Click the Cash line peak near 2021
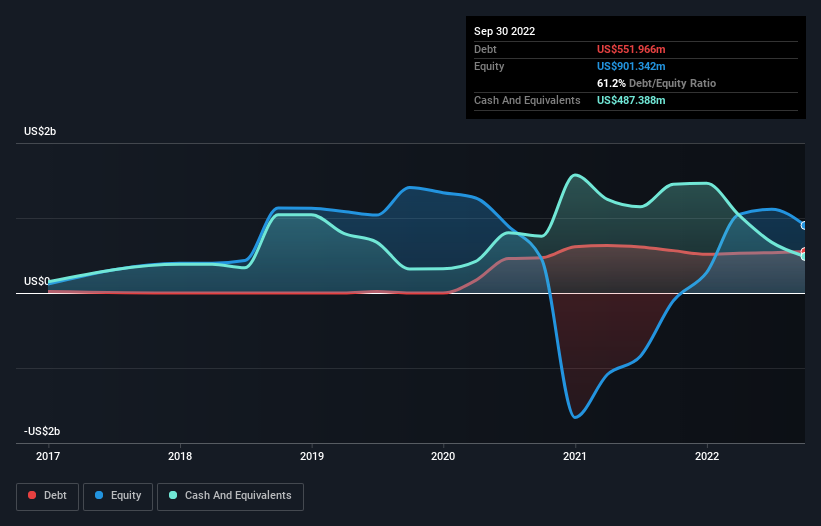 point(575,175)
